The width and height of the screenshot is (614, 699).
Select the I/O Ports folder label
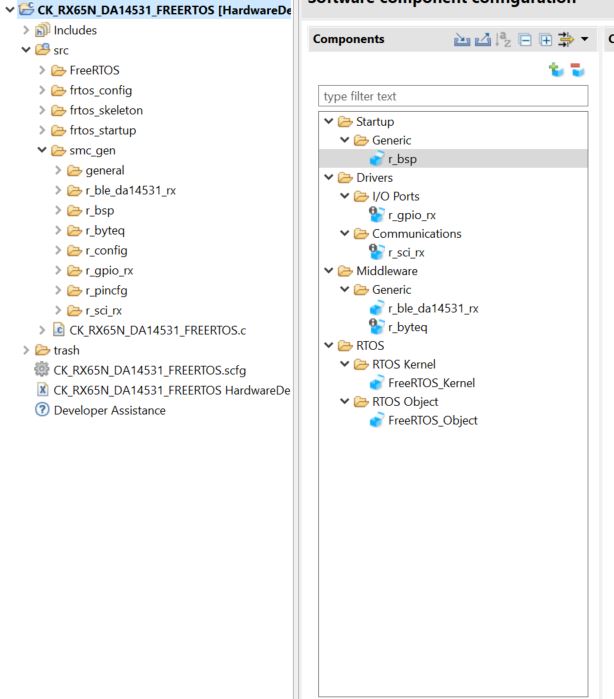tap(396, 196)
